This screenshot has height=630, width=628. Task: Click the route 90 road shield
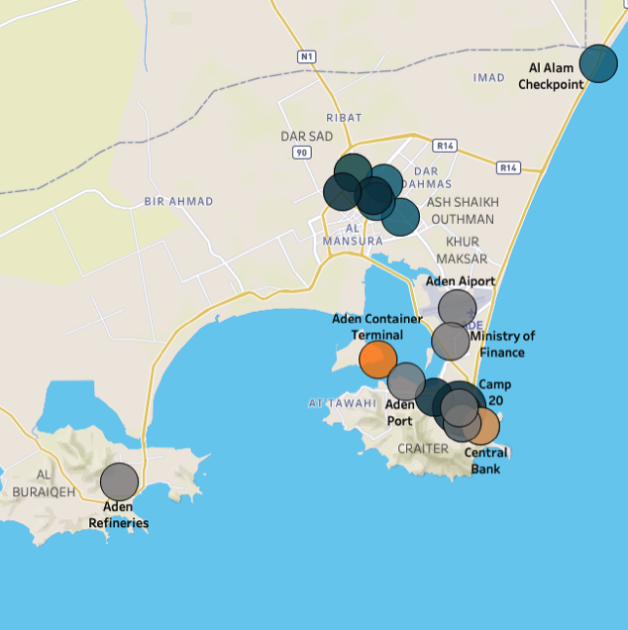[x=301, y=152]
